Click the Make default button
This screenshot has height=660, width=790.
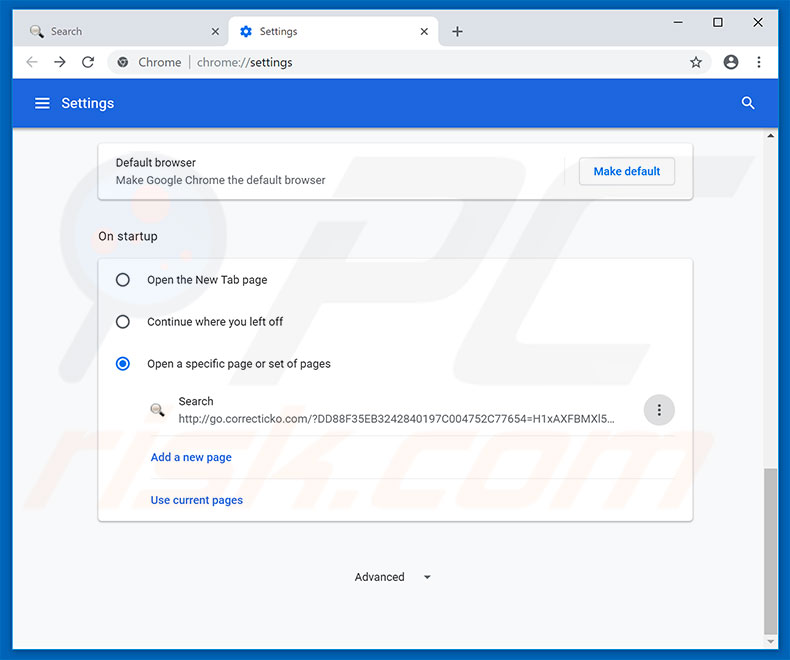[627, 171]
